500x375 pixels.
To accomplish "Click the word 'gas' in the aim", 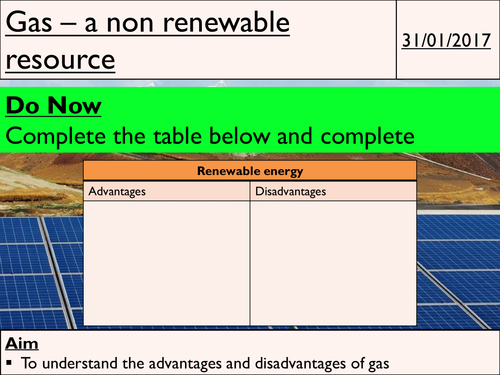I will click(379, 364).
